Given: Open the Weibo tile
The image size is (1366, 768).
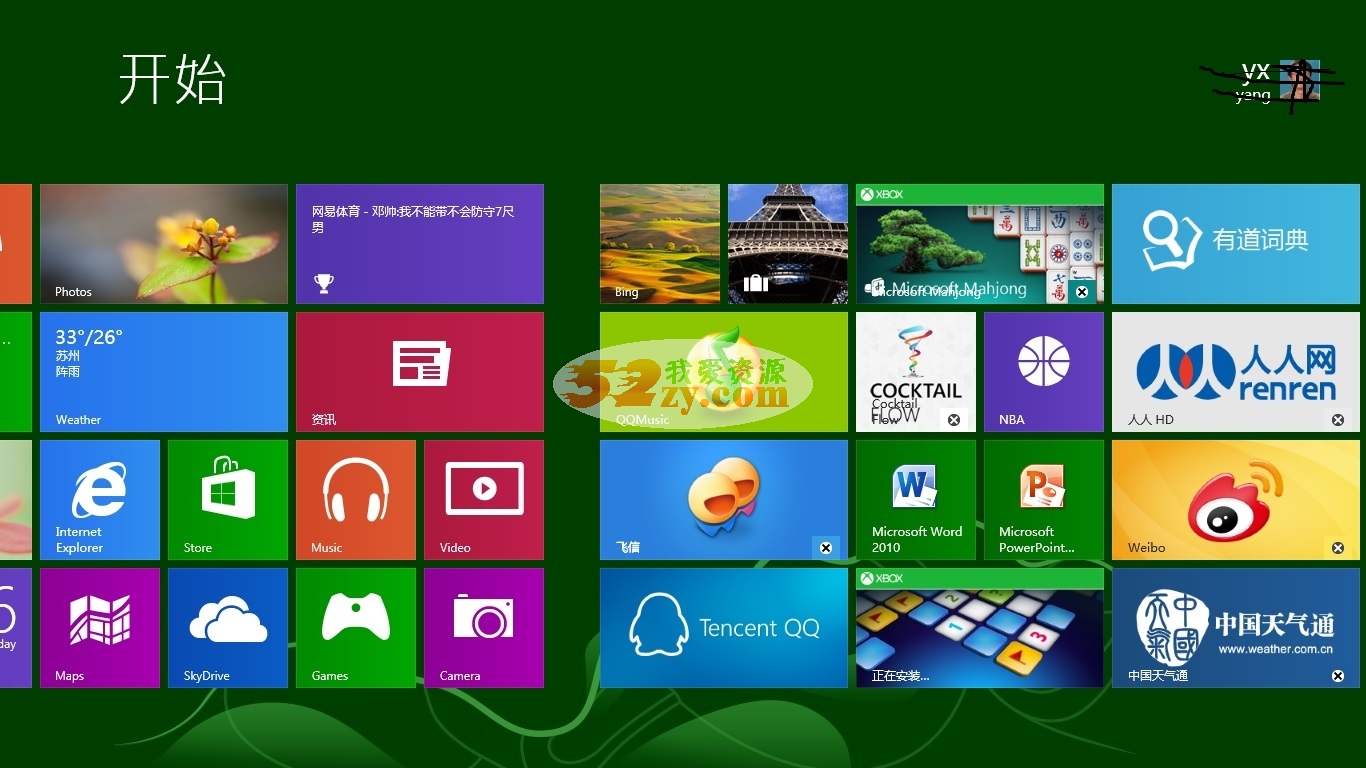Looking at the screenshot, I should click(1236, 500).
